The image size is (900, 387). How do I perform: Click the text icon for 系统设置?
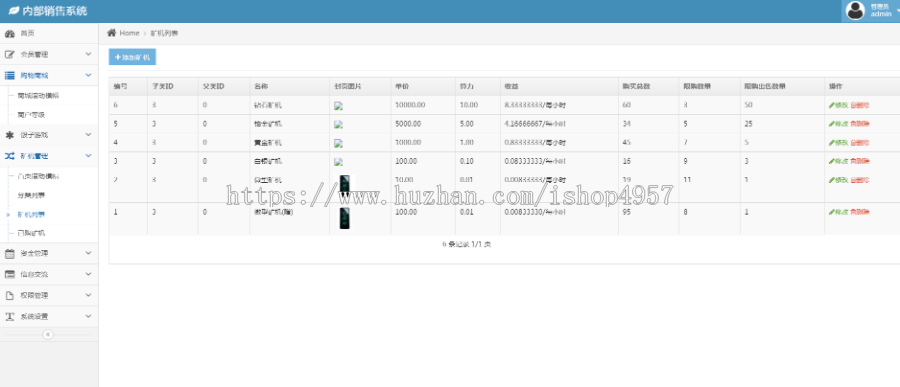[10, 316]
